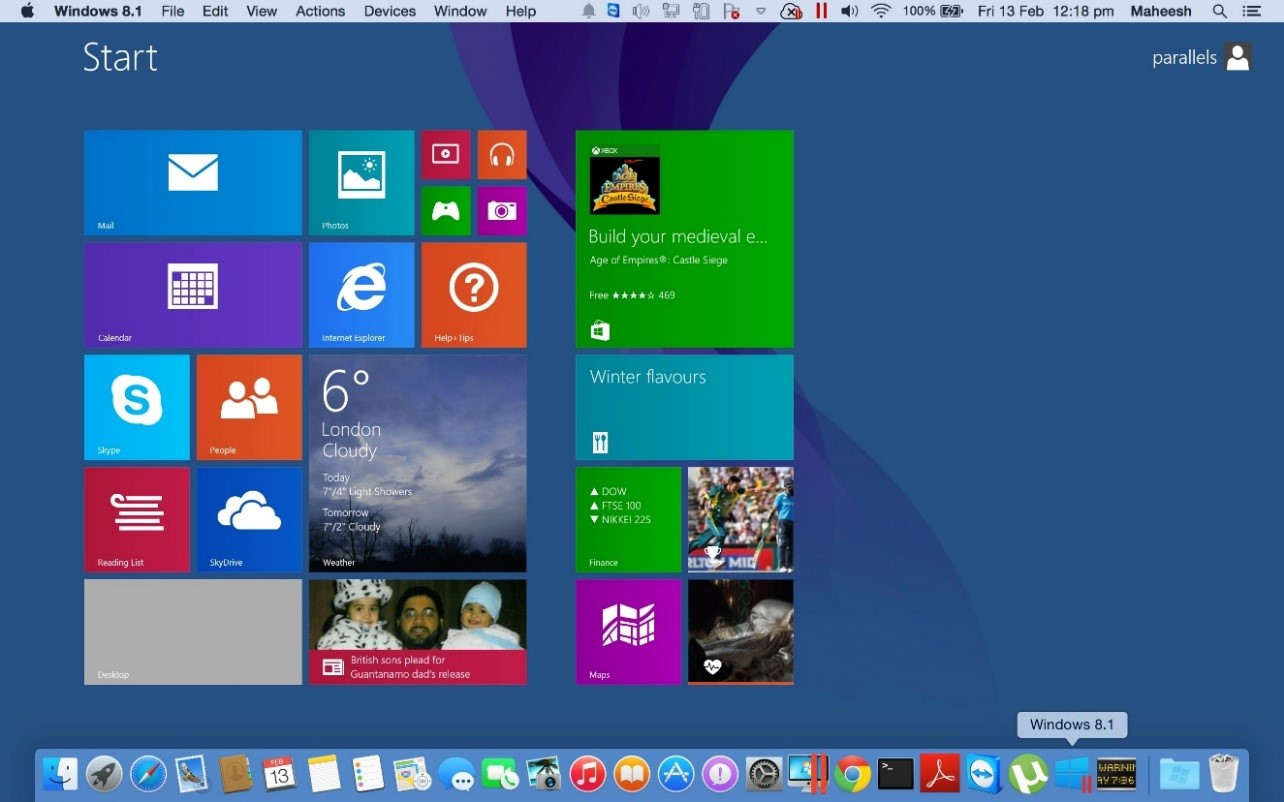Open Finder in the Dock

click(60, 773)
